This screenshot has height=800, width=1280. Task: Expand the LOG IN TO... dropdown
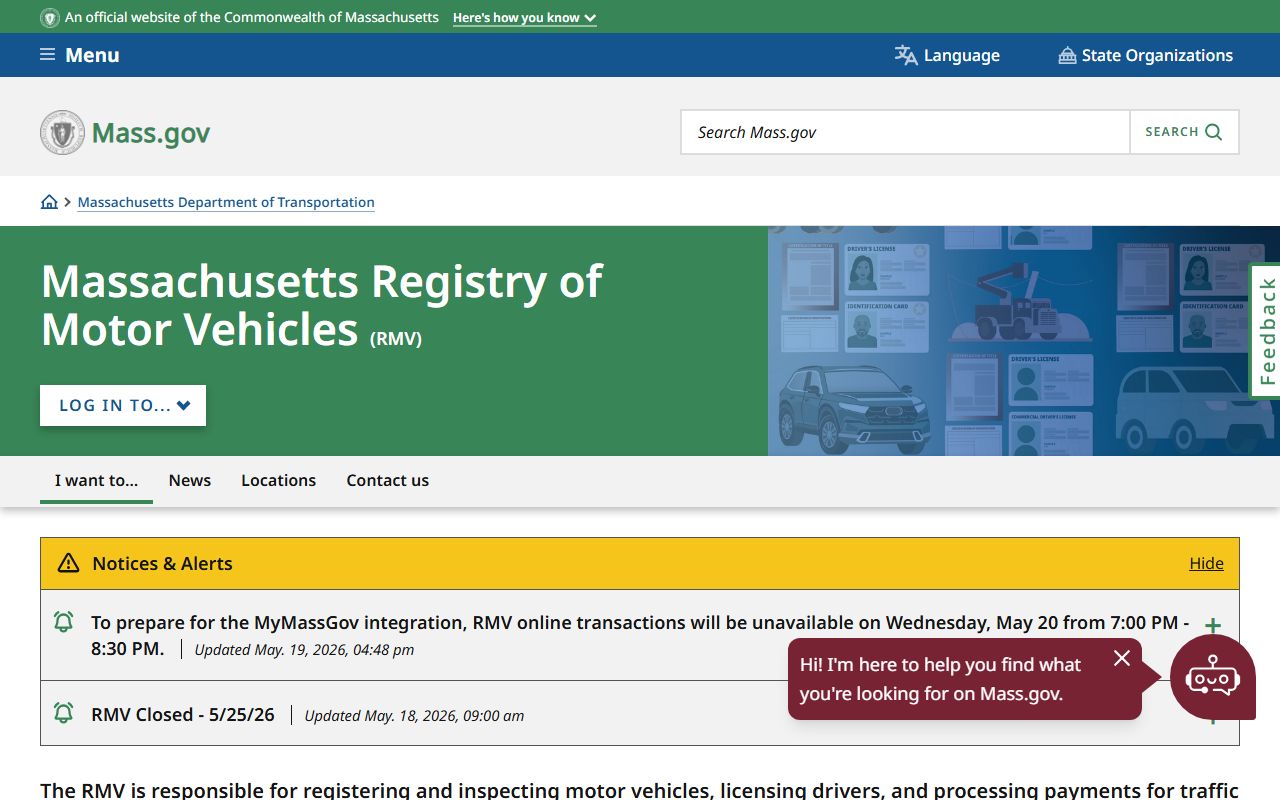(123, 405)
